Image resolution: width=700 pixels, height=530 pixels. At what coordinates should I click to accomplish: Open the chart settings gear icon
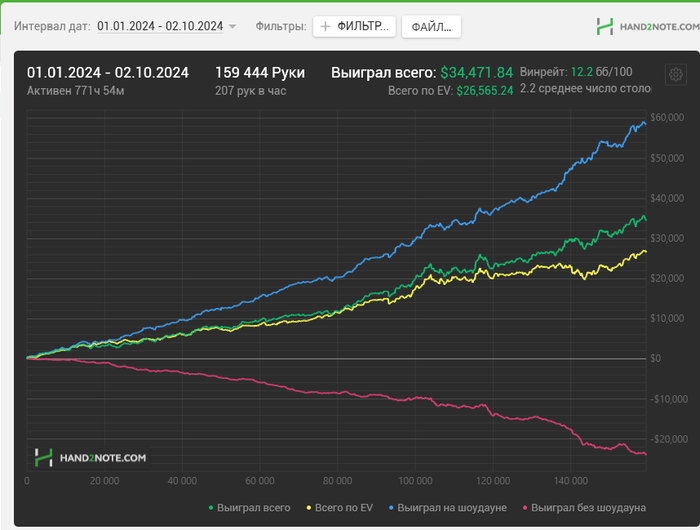pyautogui.click(x=675, y=75)
